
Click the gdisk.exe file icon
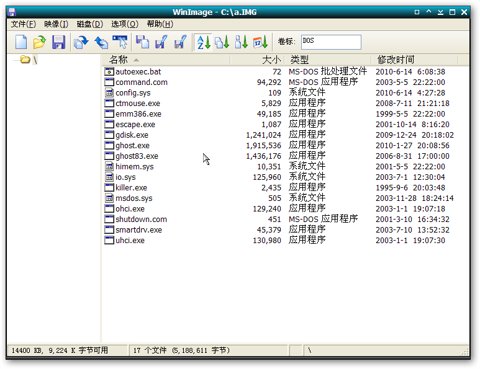pyautogui.click(x=109, y=135)
